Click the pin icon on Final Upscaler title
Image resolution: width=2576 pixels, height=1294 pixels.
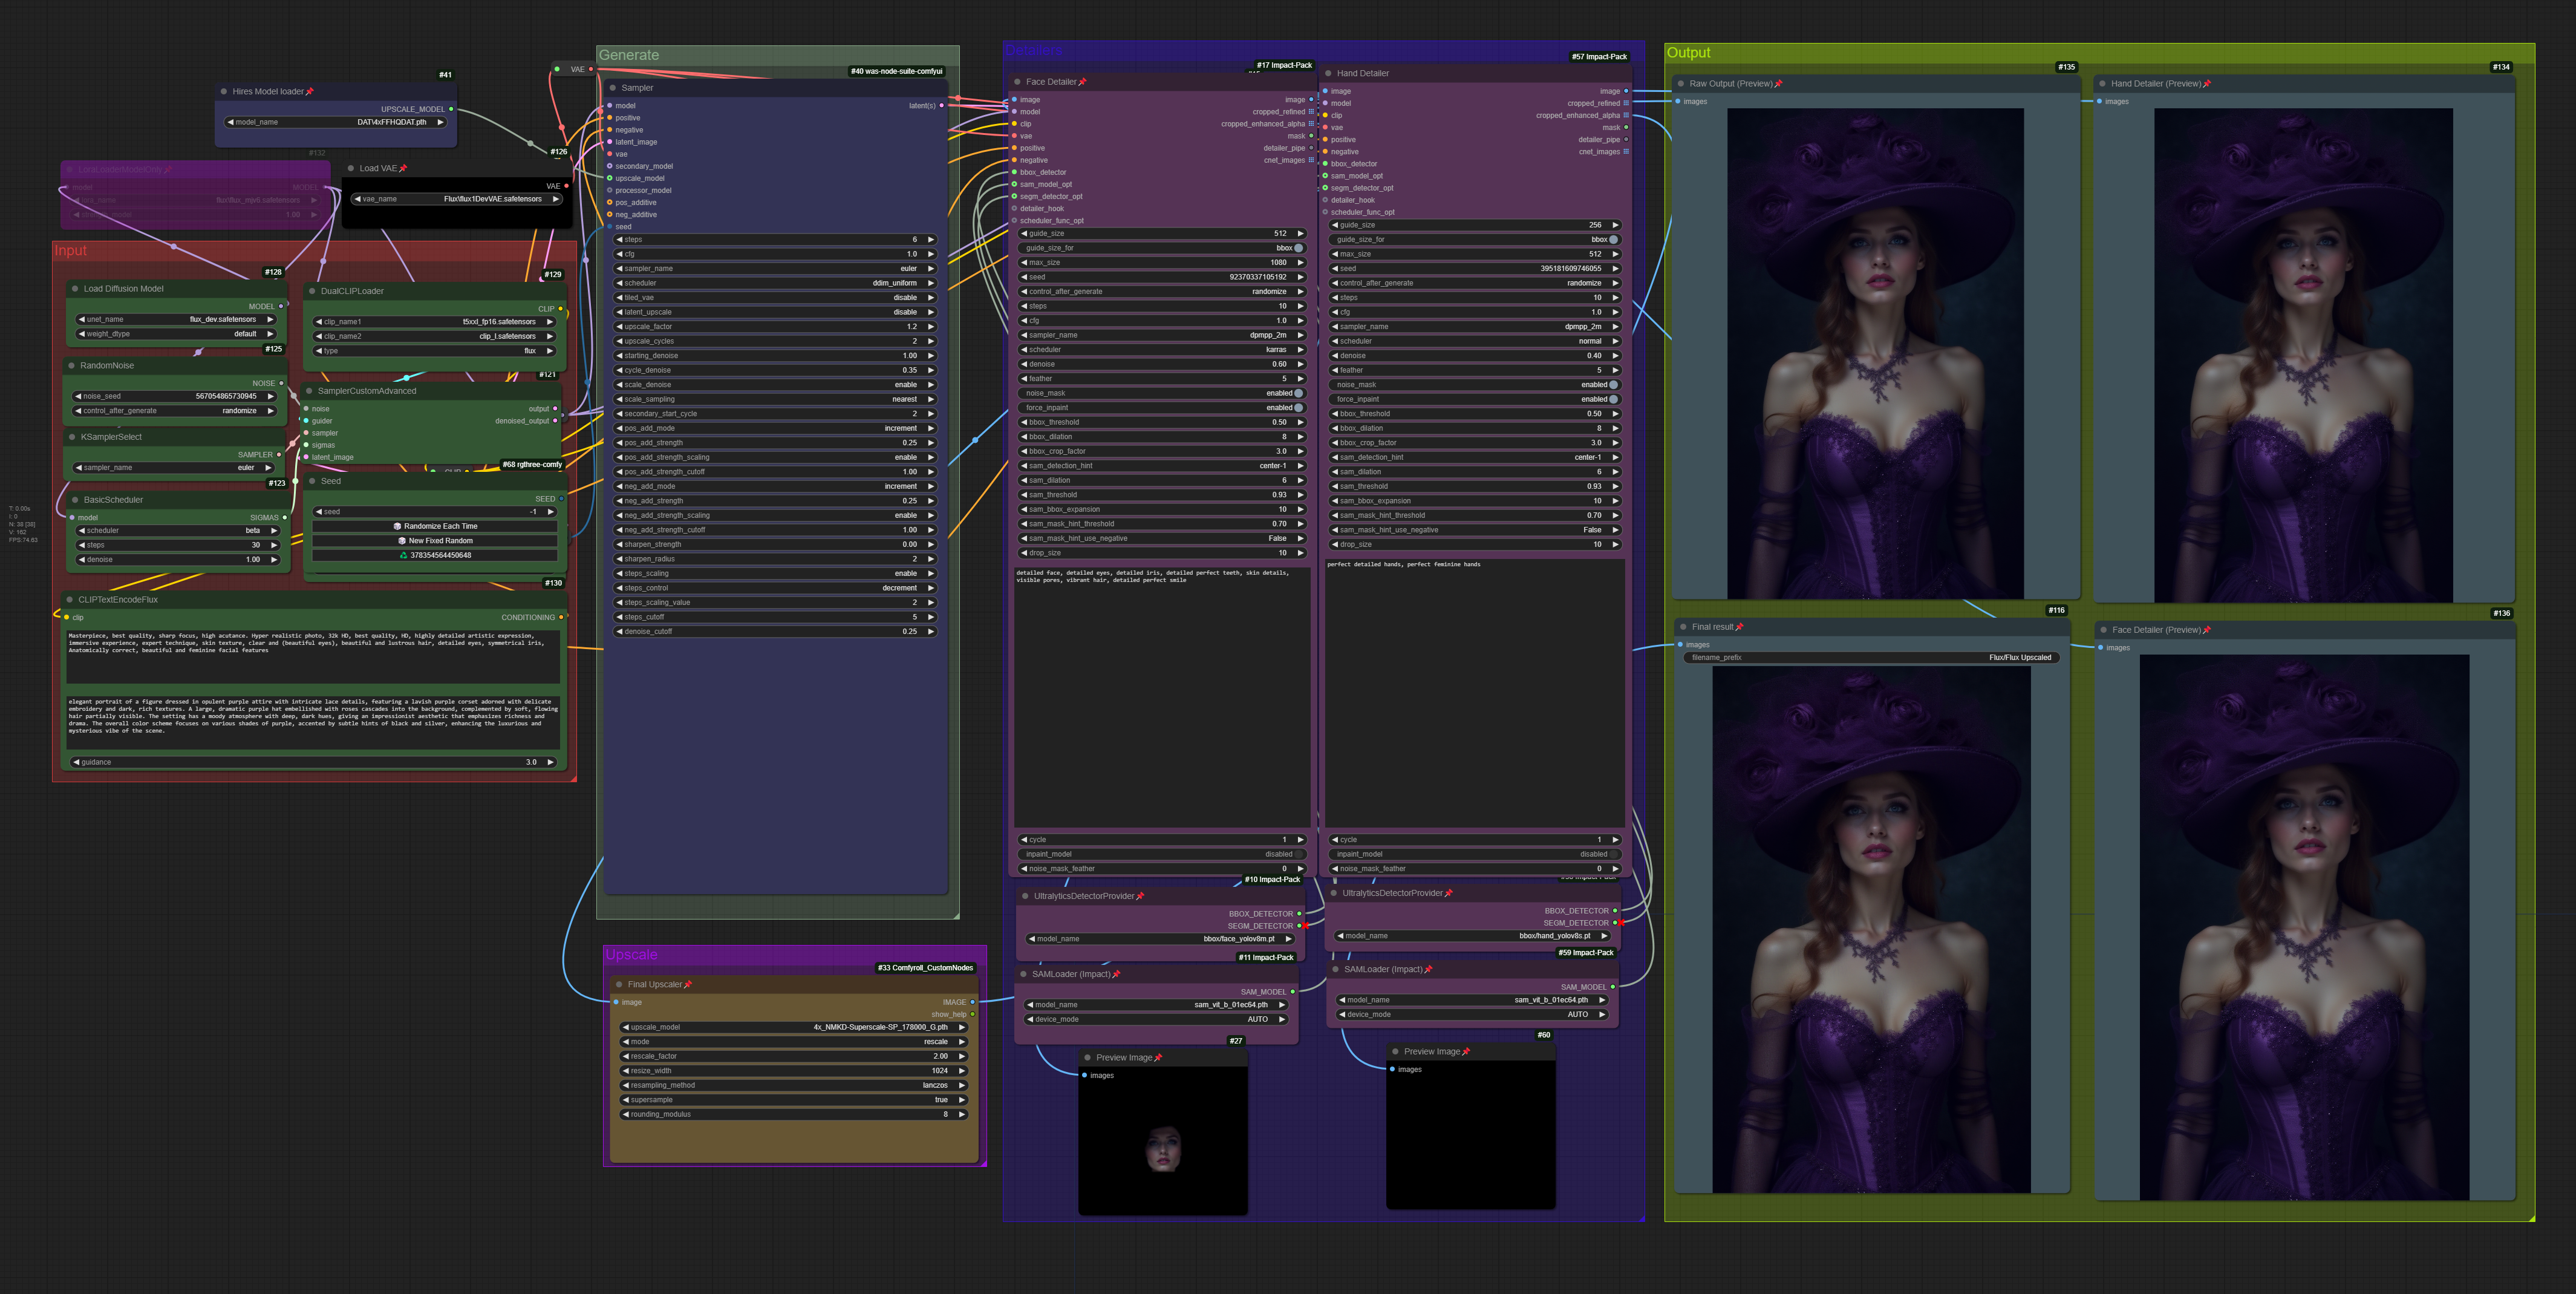point(687,985)
